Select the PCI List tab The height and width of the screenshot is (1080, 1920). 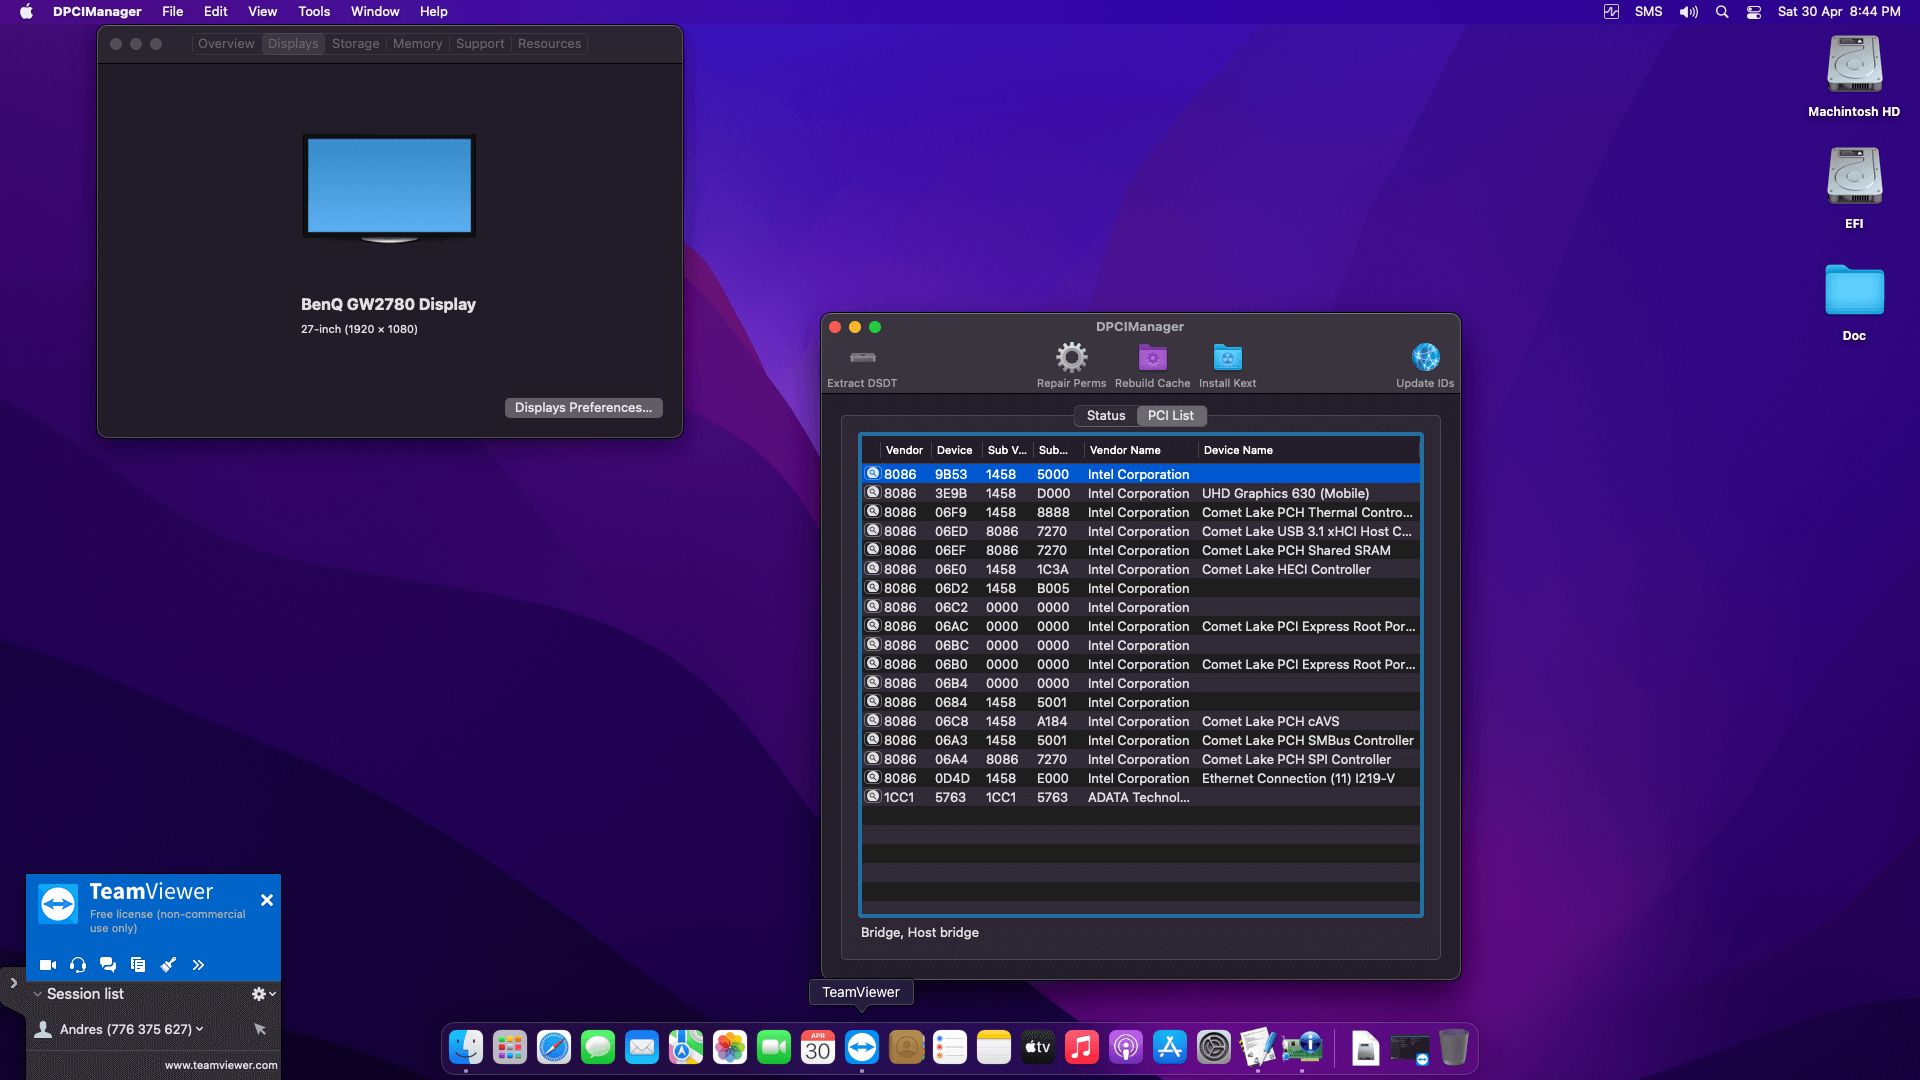tap(1170, 415)
